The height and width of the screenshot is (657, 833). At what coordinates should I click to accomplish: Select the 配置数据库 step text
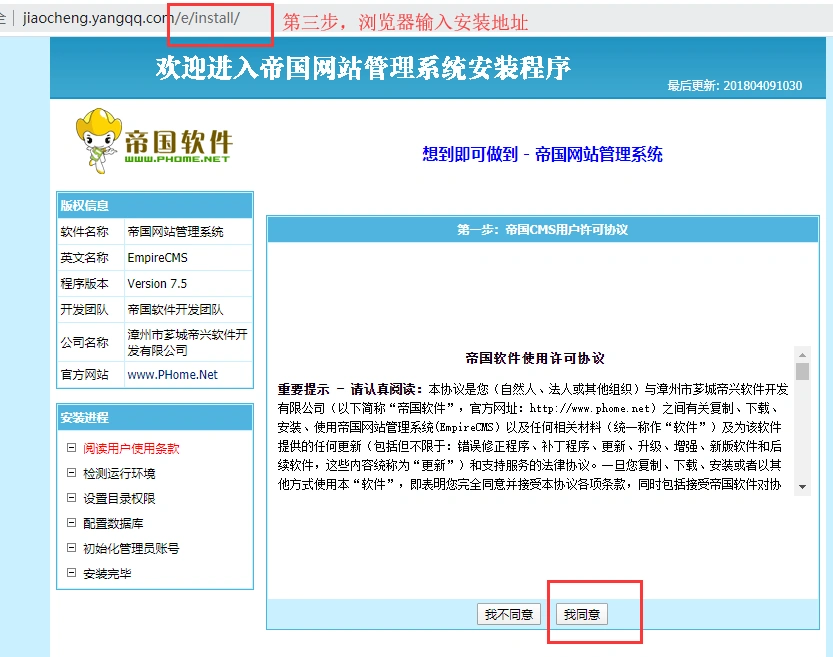(113, 523)
